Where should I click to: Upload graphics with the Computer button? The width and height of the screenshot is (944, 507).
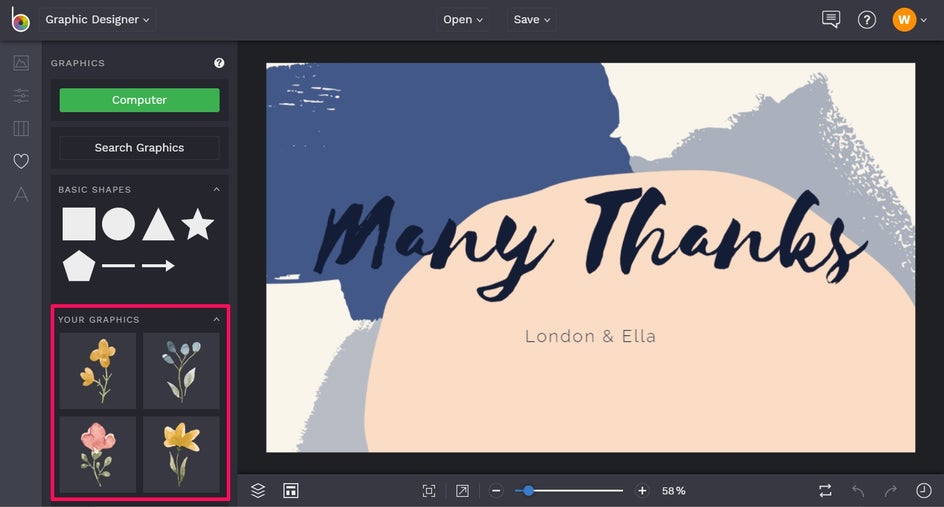[x=139, y=100]
